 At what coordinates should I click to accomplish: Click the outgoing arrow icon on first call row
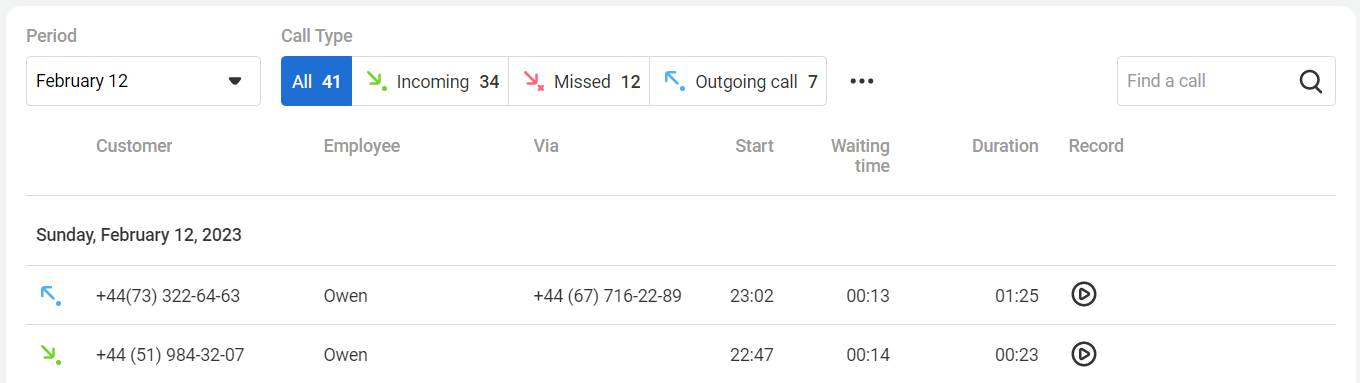pyautogui.click(x=51, y=295)
